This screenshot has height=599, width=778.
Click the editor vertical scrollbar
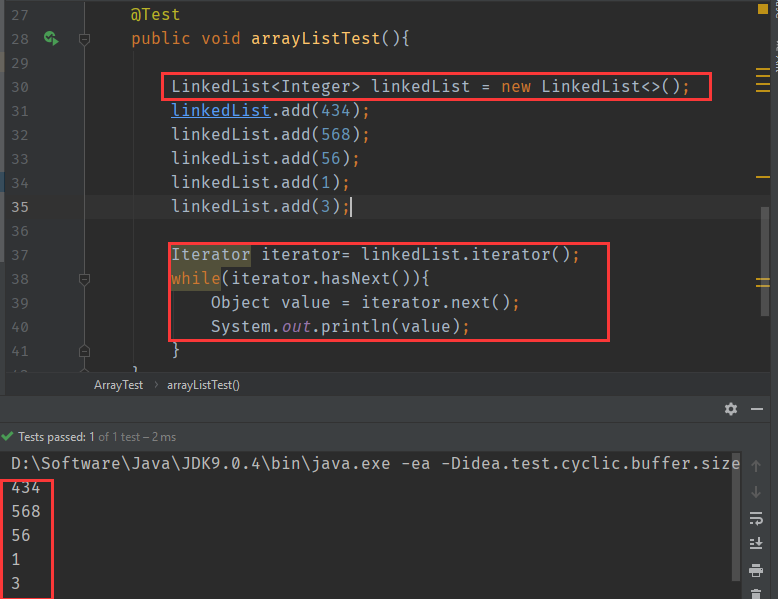point(765,261)
